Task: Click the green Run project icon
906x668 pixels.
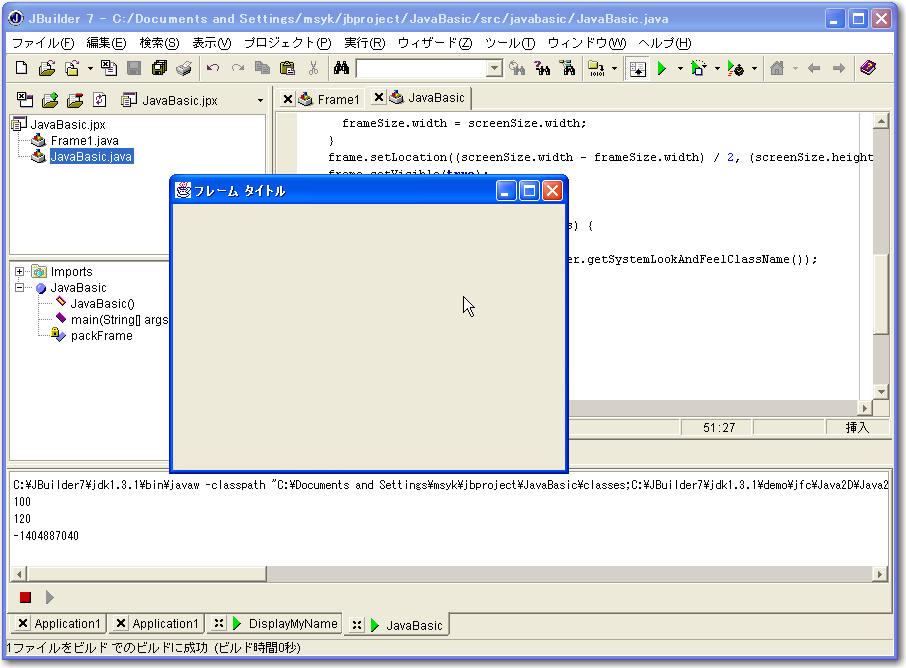Action: point(661,68)
